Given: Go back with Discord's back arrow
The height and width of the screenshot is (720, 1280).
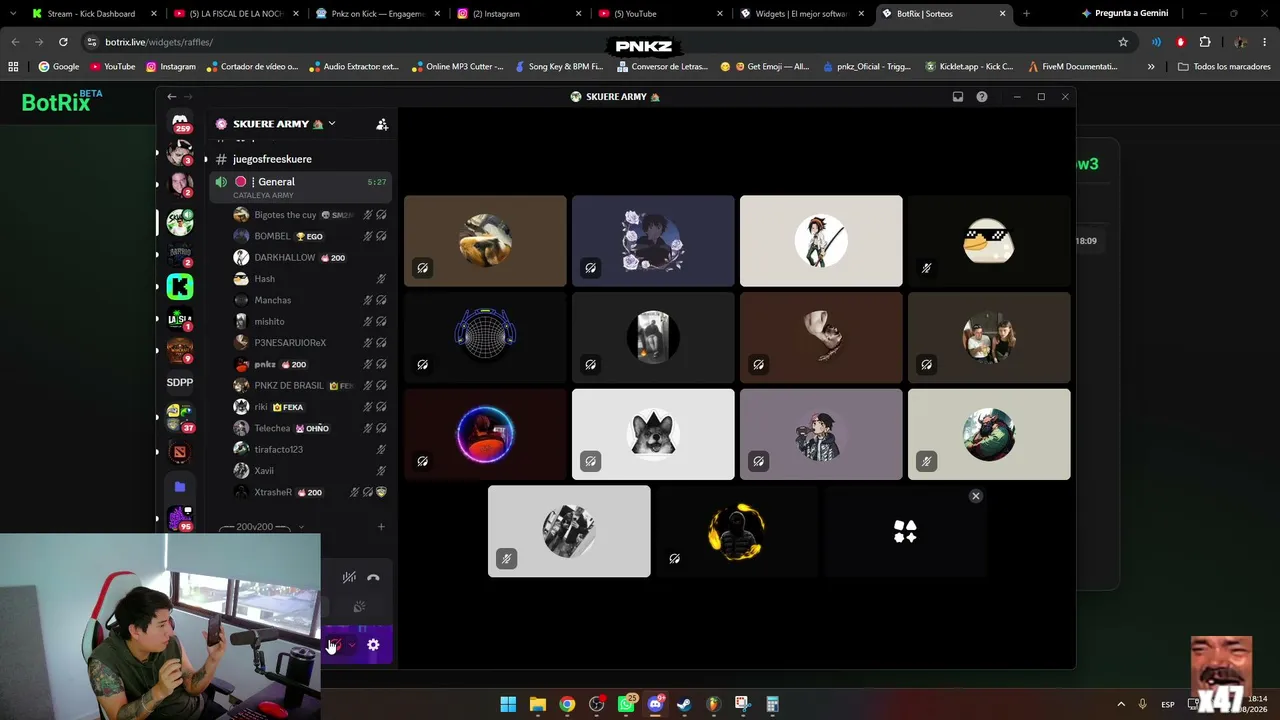Looking at the screenshot, I should pos(172,97).
